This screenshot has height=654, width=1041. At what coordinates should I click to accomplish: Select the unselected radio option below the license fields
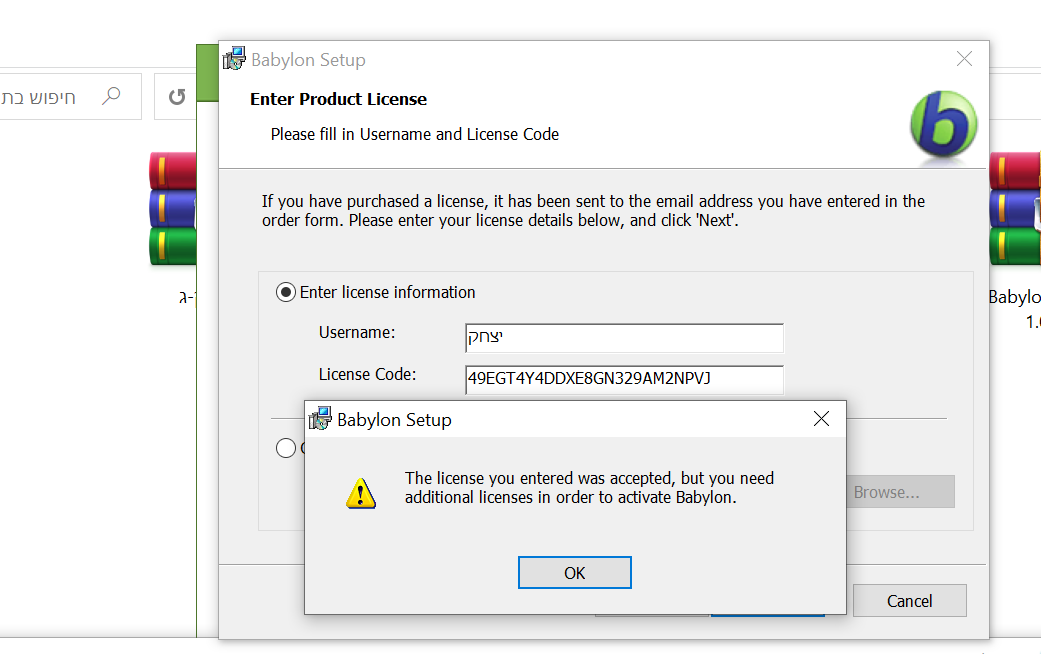pos(285,448)
